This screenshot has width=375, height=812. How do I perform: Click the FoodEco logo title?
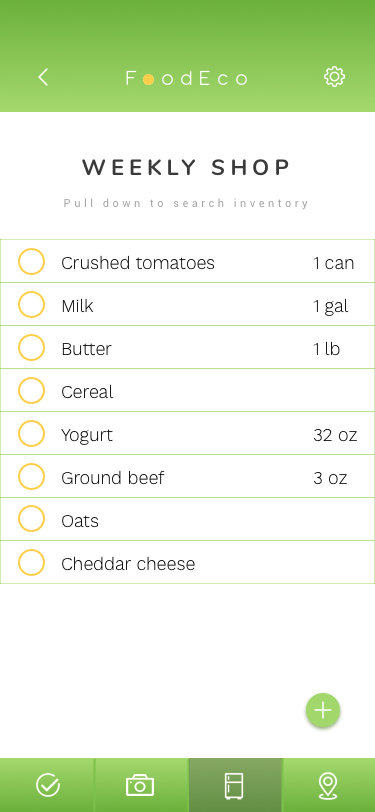click(x=186, y=78)
